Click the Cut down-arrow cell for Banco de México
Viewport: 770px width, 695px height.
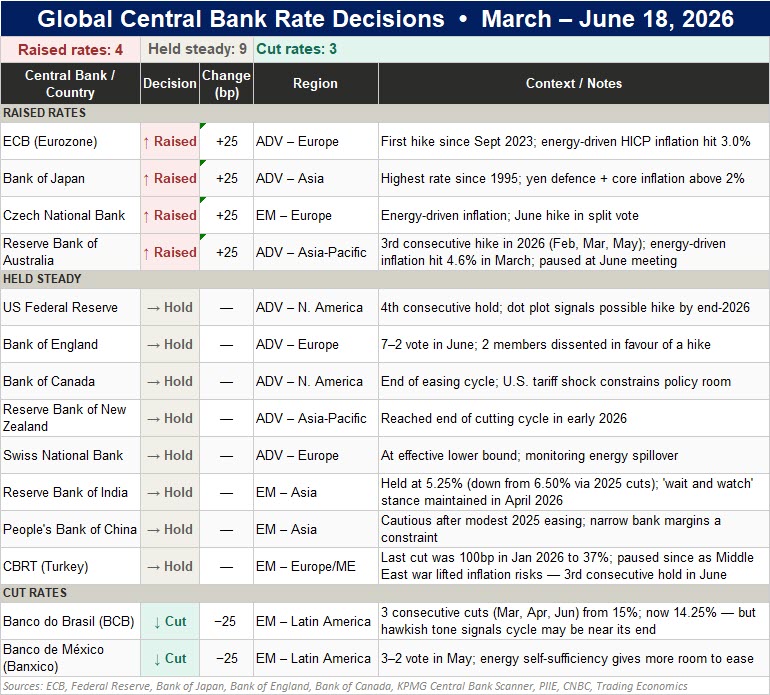click(170, 658)
